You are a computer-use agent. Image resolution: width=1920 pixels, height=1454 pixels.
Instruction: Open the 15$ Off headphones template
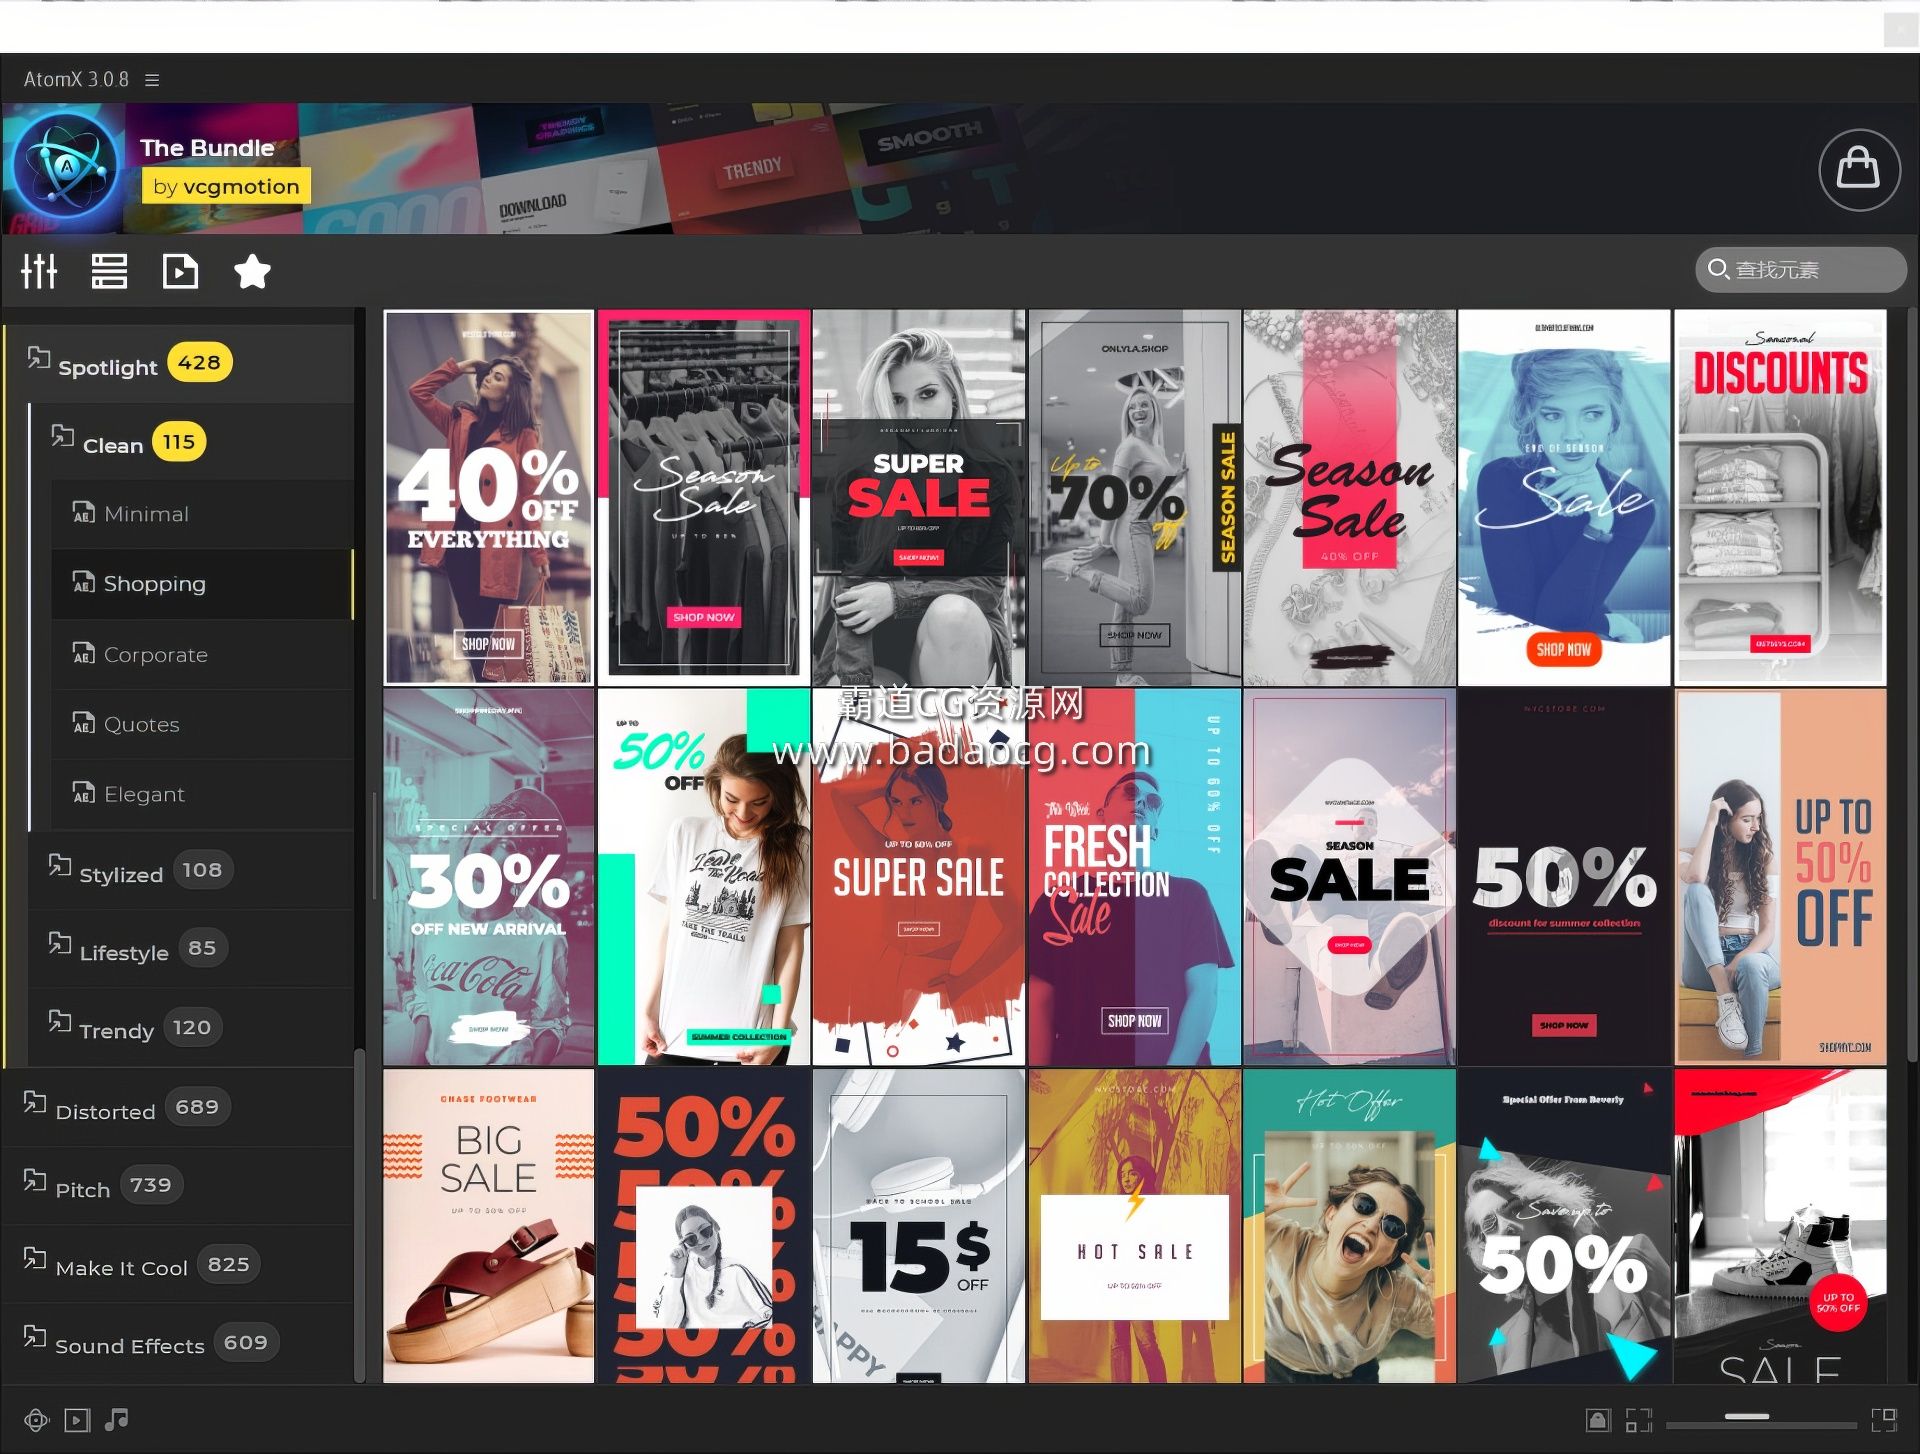(x=919, y=1226)
